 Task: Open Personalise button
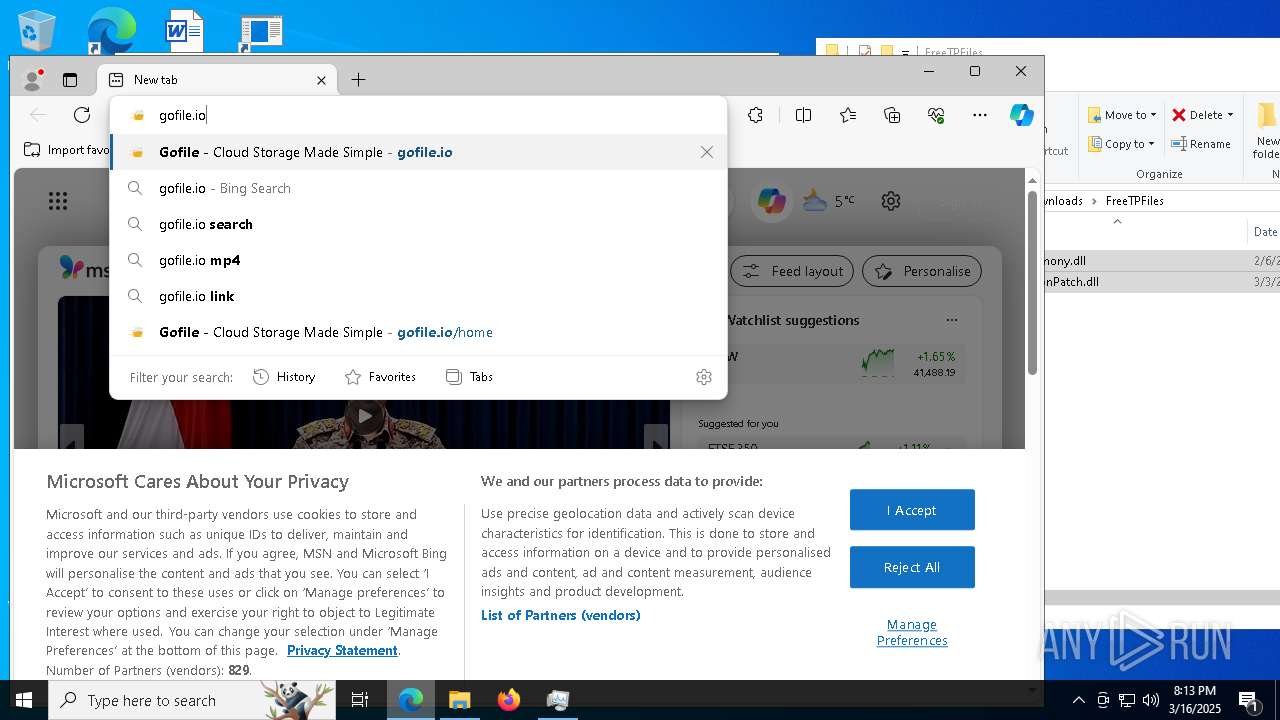(x=922, y=271)
